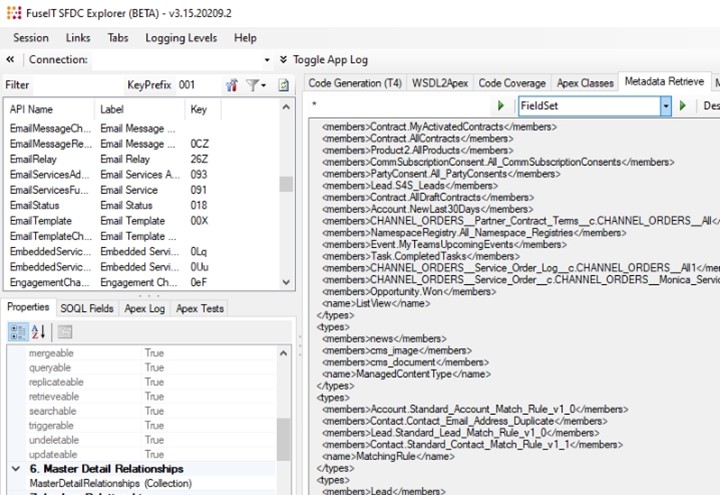The height and width of the screenshot is (495, 720).
Task: Select the EmailStatus object row
Action: pos(141,205)
